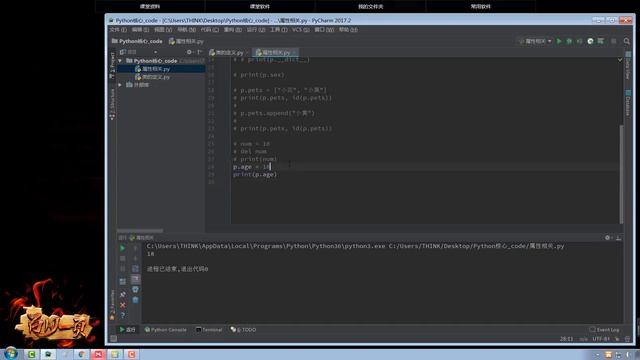Toggle the Database side panel
The height and width of the screenshot is (360, 640).
click(x=628, y=103)
